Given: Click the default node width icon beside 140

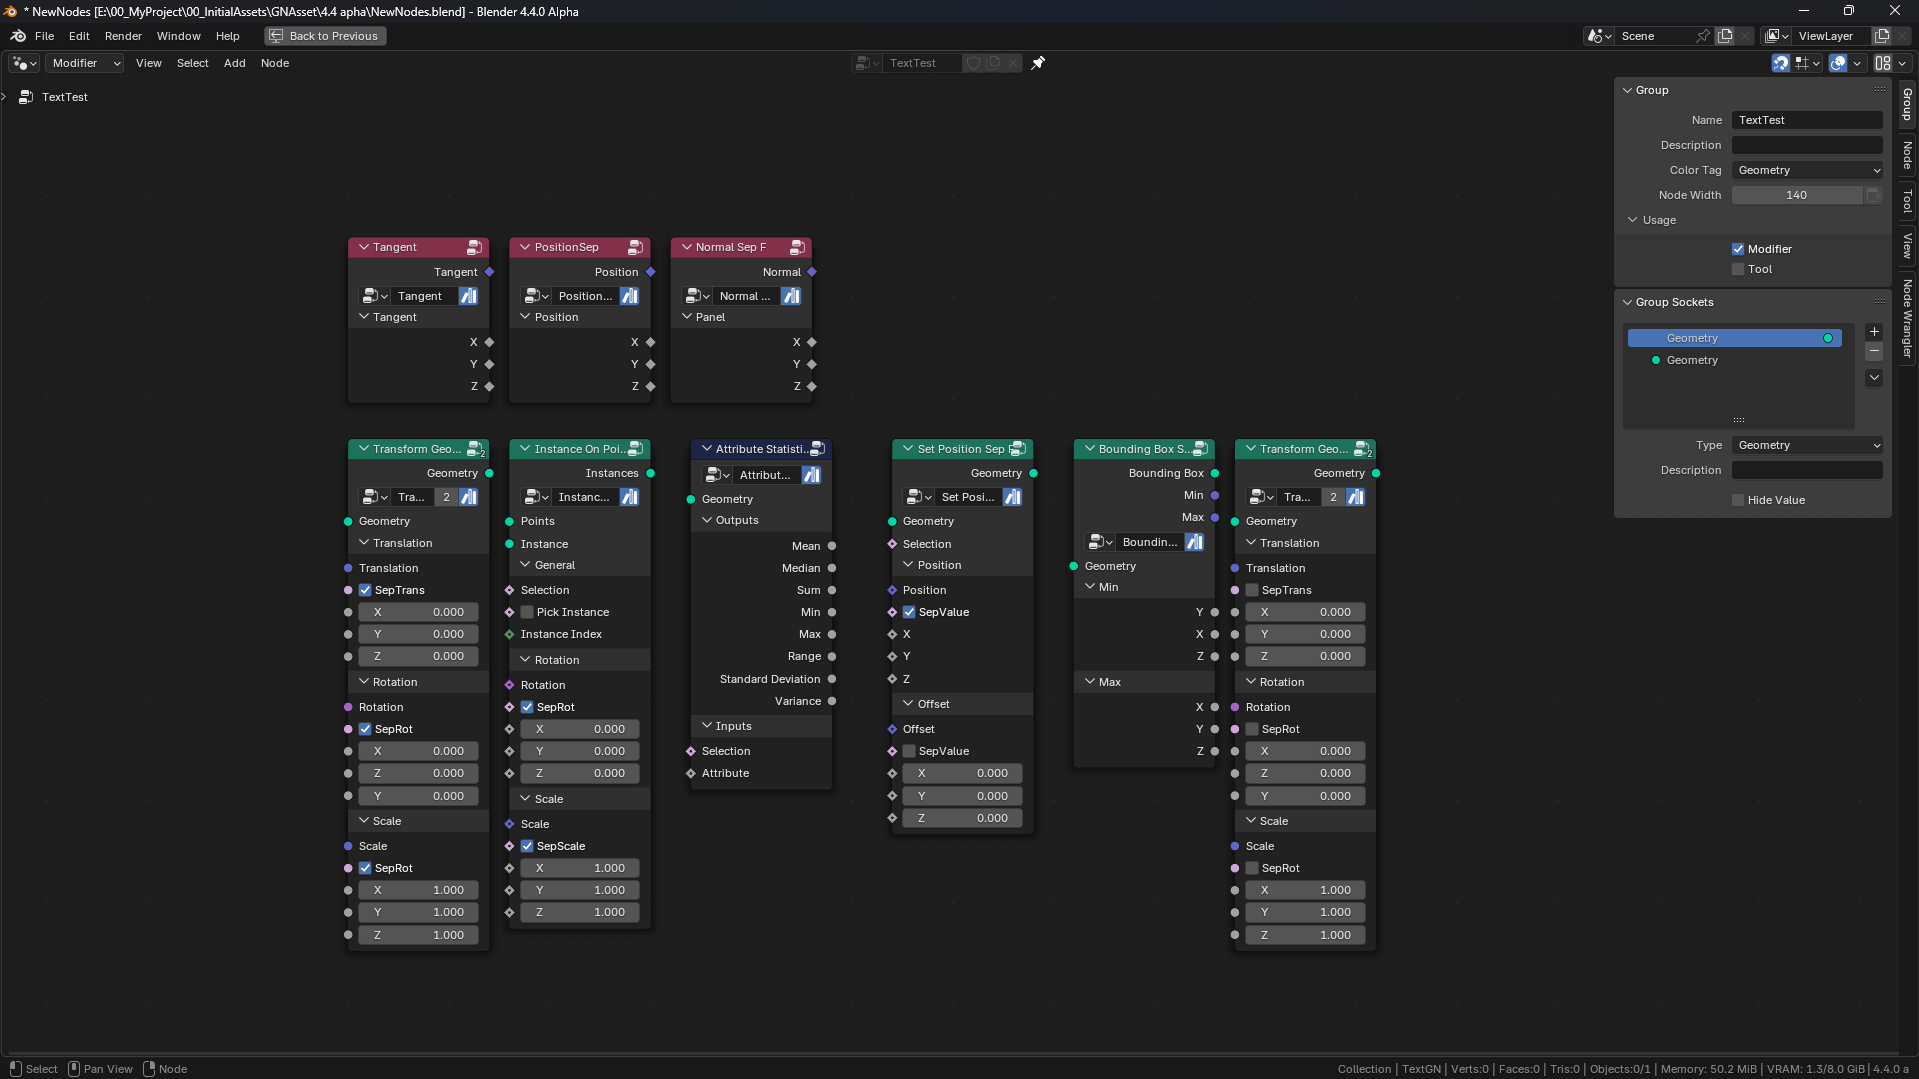Looking at the screenshot, I should point(1874,195).
